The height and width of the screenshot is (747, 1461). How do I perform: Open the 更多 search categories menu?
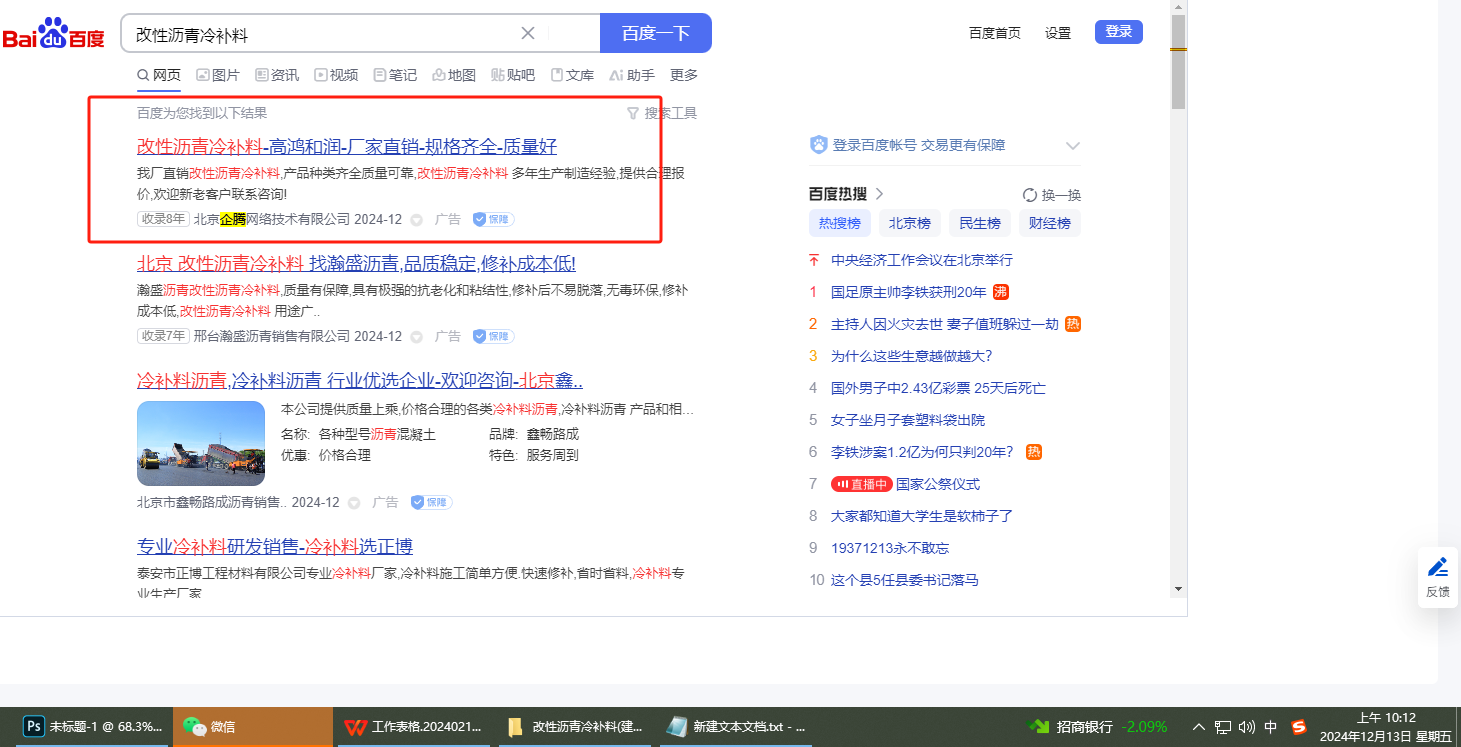coord(684,75)
